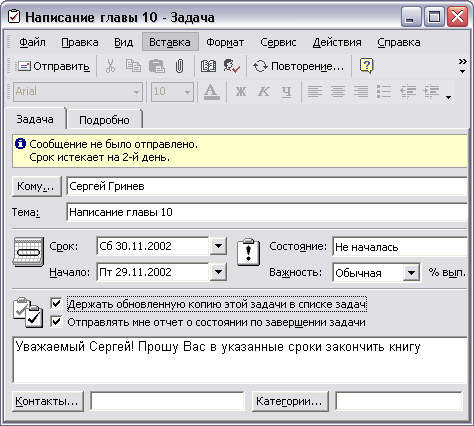Switch to the Подробно tab
Image resolution: width=474 pixels, height=426 pixels.
104,120
